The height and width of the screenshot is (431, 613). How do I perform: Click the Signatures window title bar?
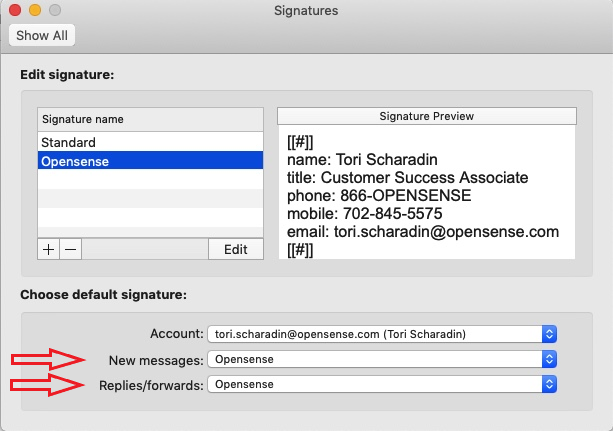click(x=306, y=11)
